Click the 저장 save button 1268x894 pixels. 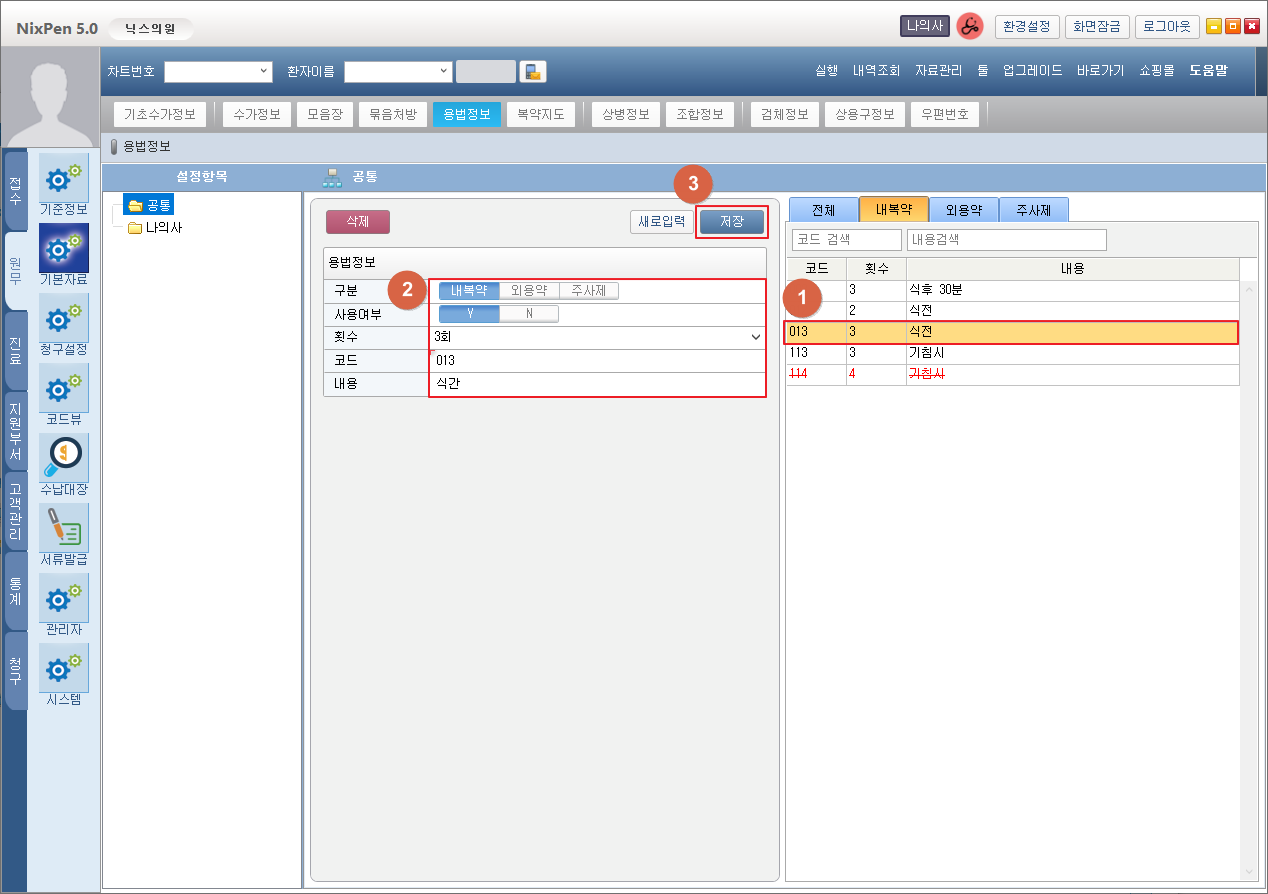[731, 221]
